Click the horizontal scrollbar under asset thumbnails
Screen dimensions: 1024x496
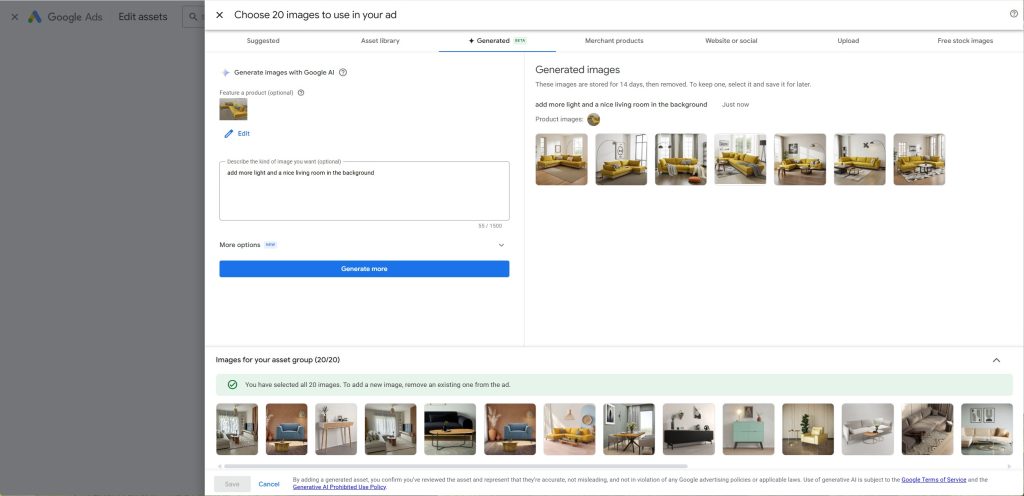click(455, 466)
